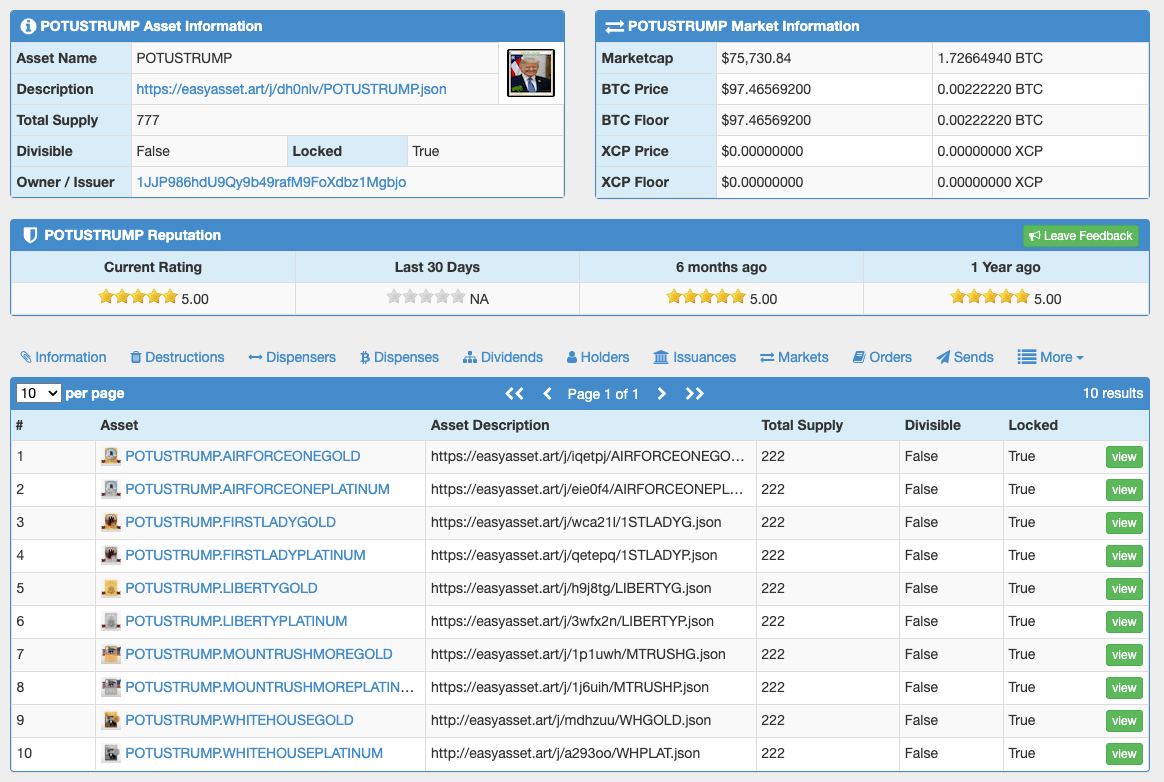The width and height of the screenshot is (1164, 782).
Task: Click the MOUNTRUSHMOREGOLD asset icon
Action: (x=111, y=654)
